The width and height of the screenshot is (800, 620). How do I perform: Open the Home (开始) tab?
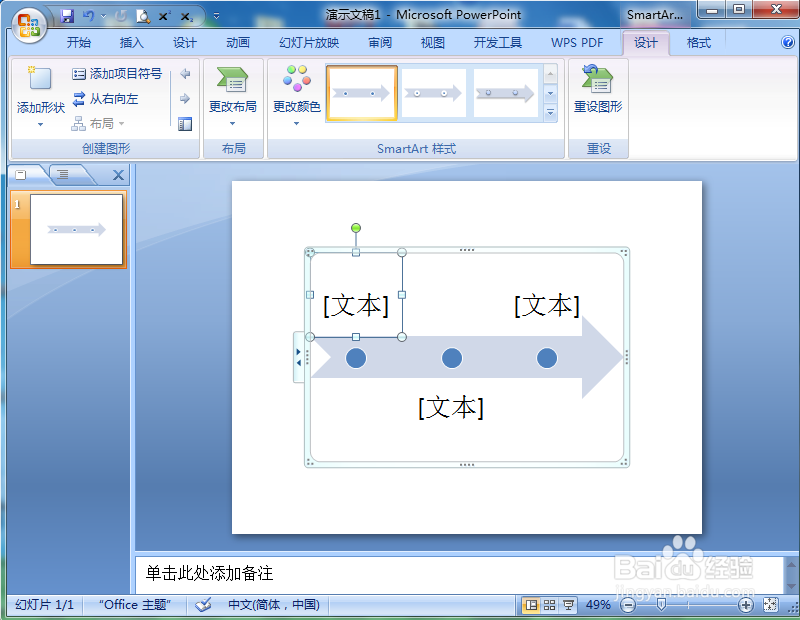79,43
